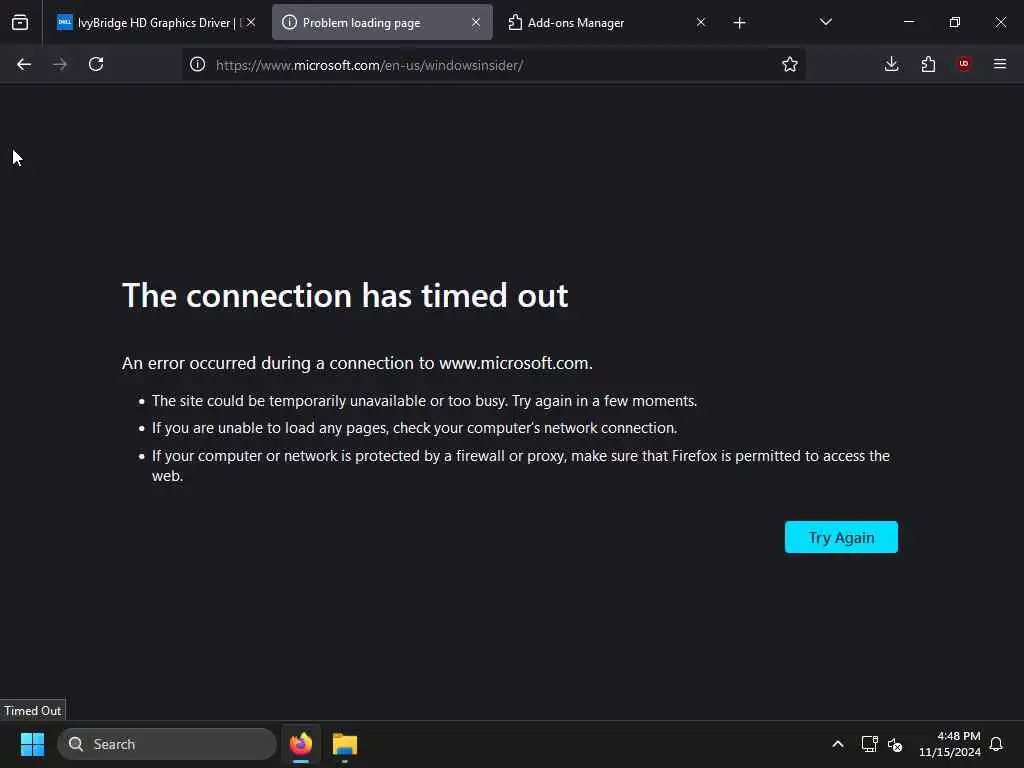Click the microsoft.com URL address field
The height and width of the screenshot is (768, 1024).
(x=493, y=65)
